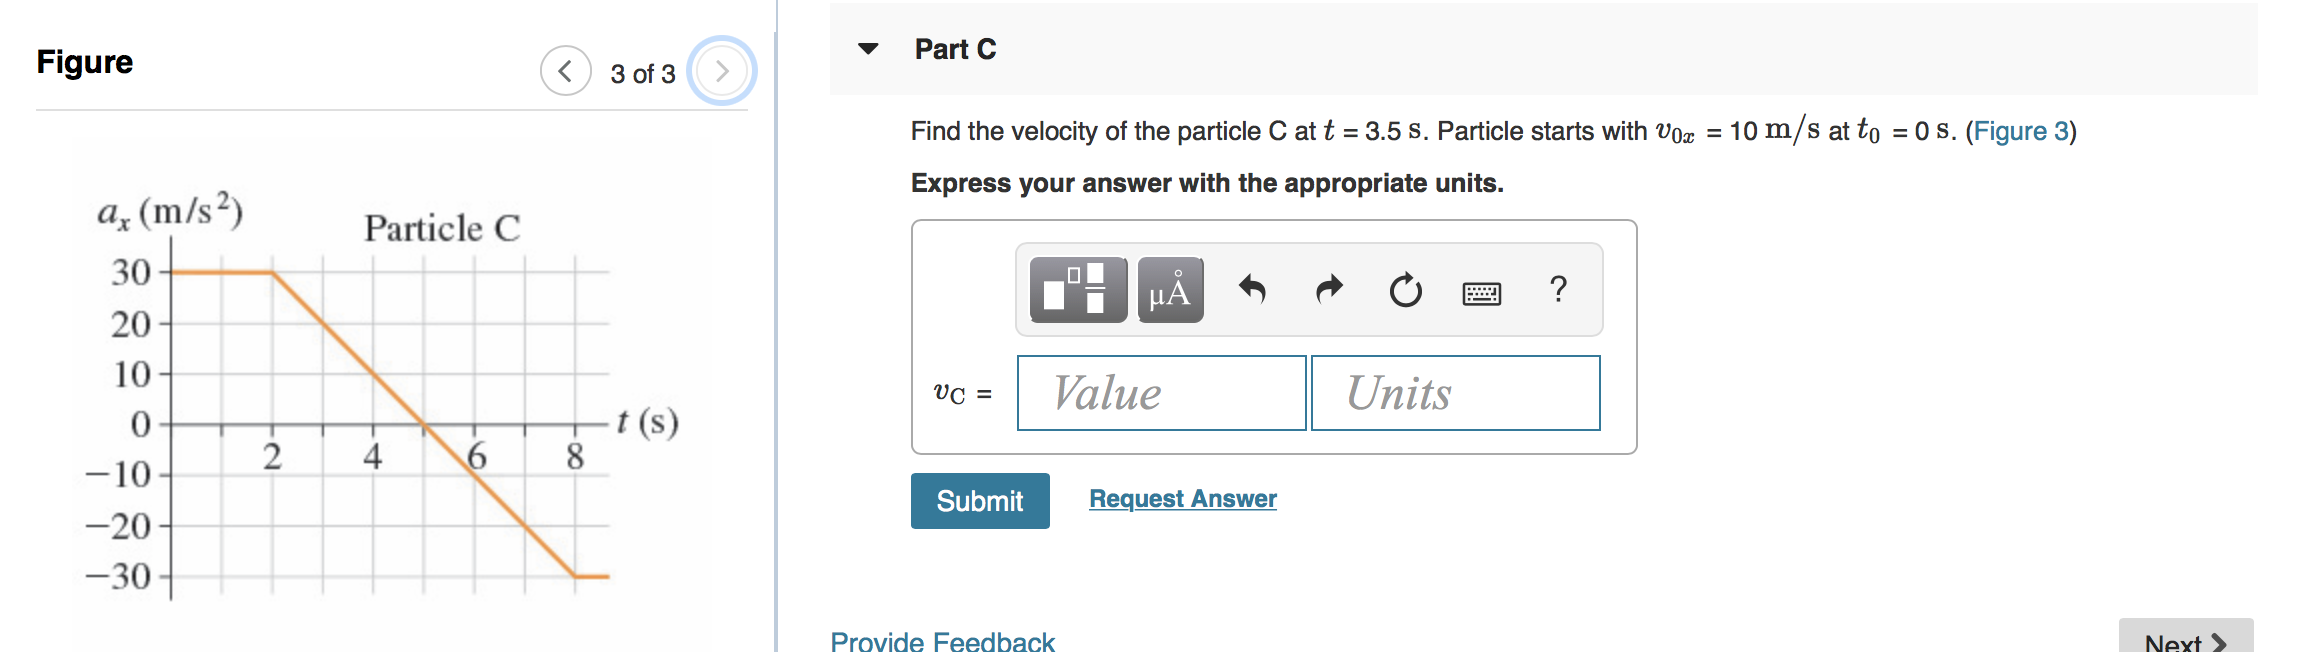
Task: Open the on-screen keyboard icon
Action: (x=1481, y=290)
